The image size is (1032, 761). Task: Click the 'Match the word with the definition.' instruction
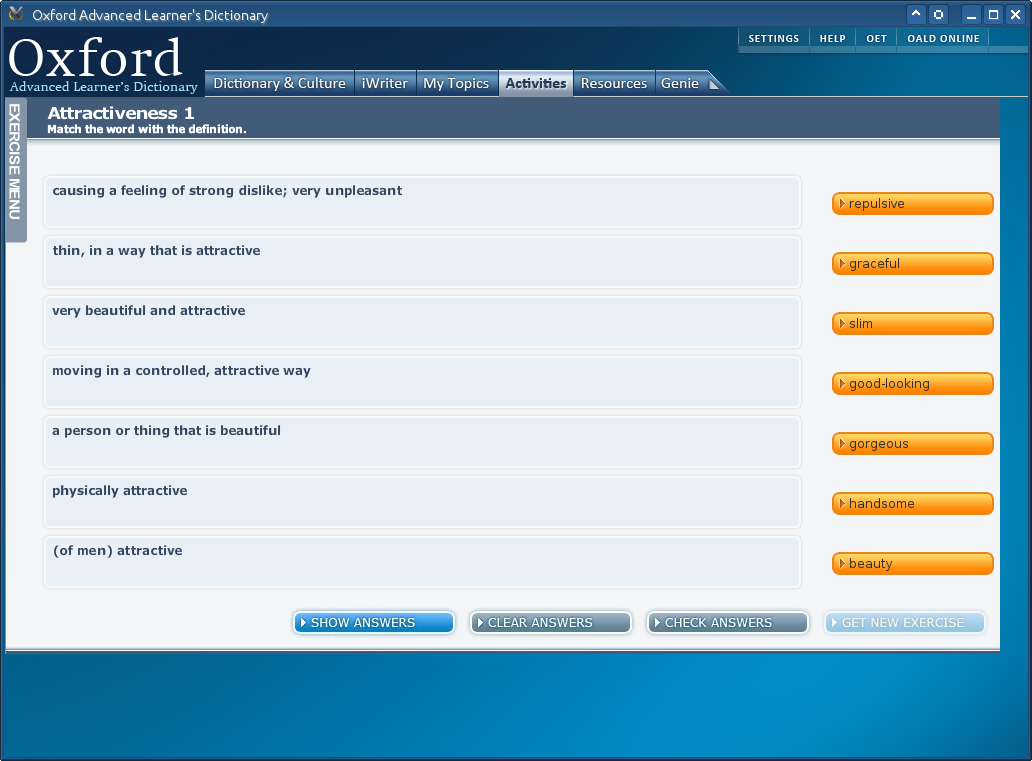tap(147, 130)
